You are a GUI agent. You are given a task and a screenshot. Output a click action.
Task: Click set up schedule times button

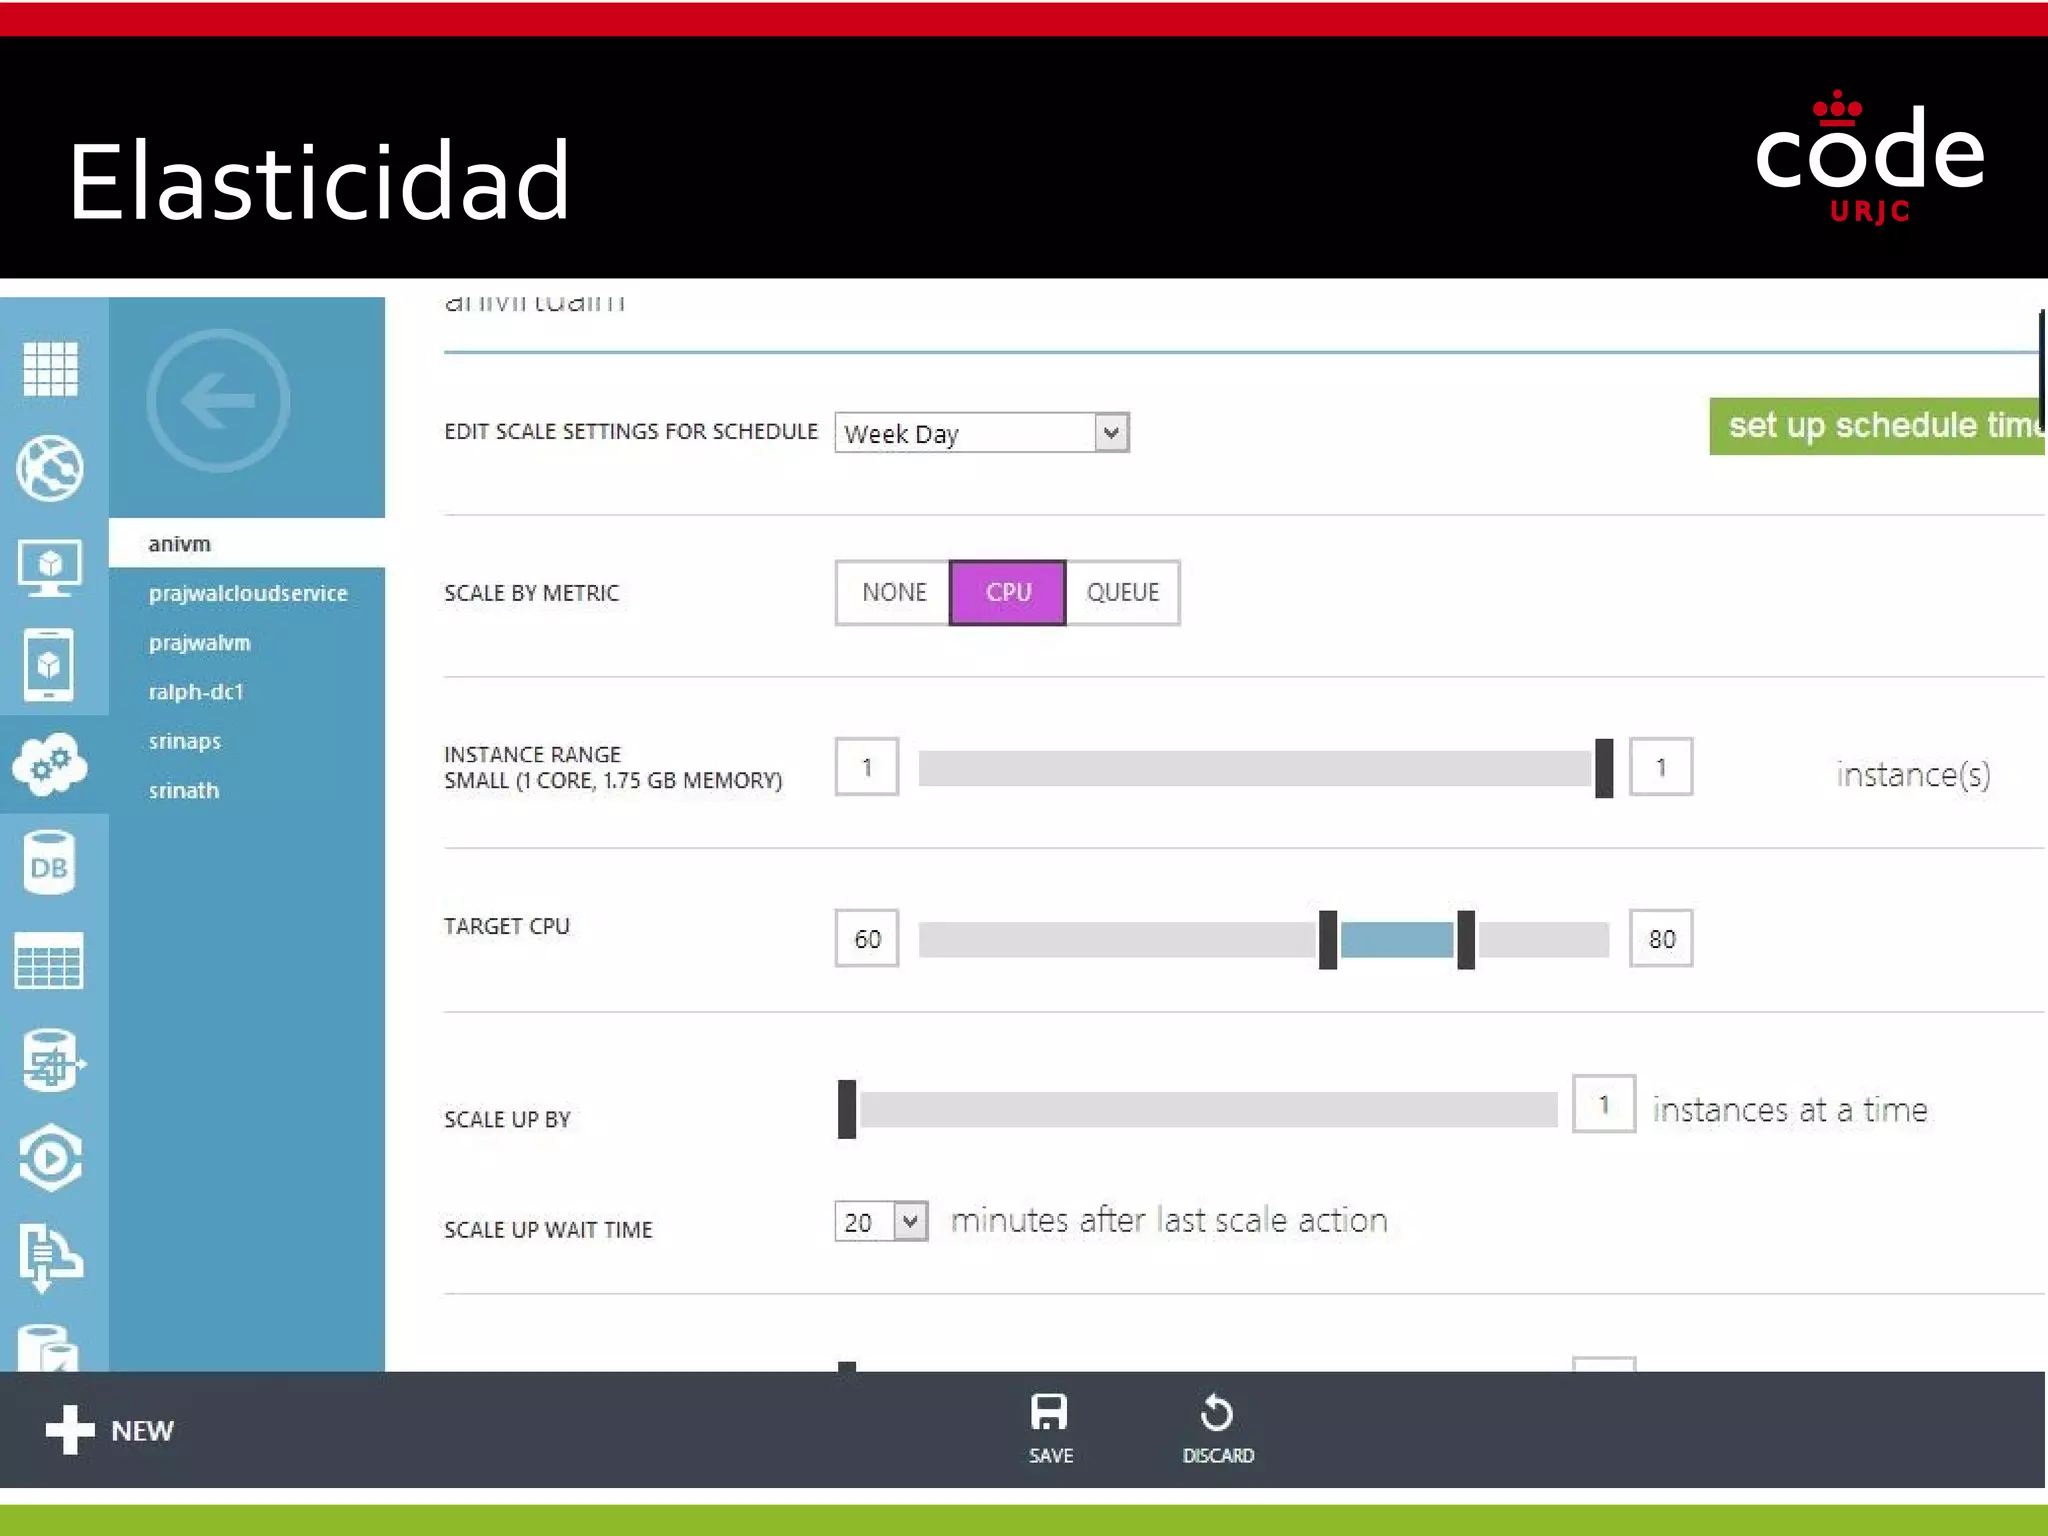(x=1877, y=426)
